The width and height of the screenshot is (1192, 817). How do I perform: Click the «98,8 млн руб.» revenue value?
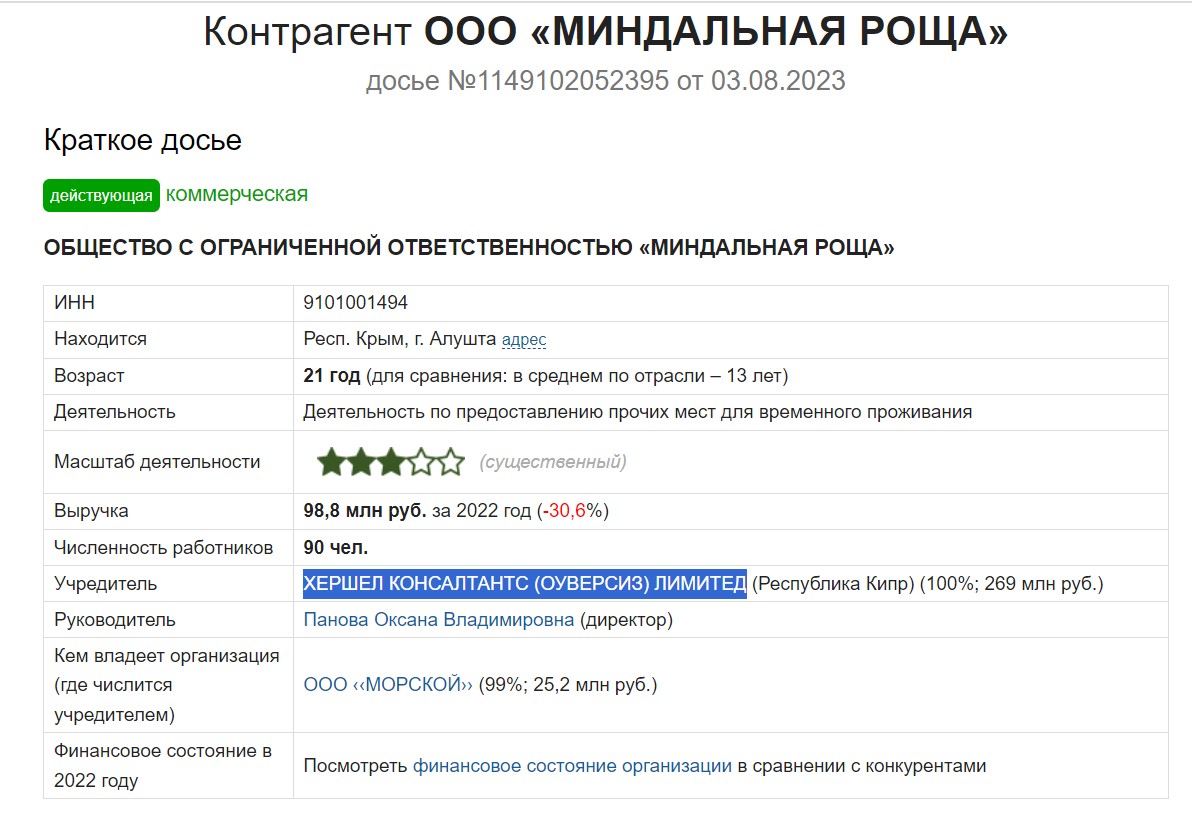coord(365,511)
